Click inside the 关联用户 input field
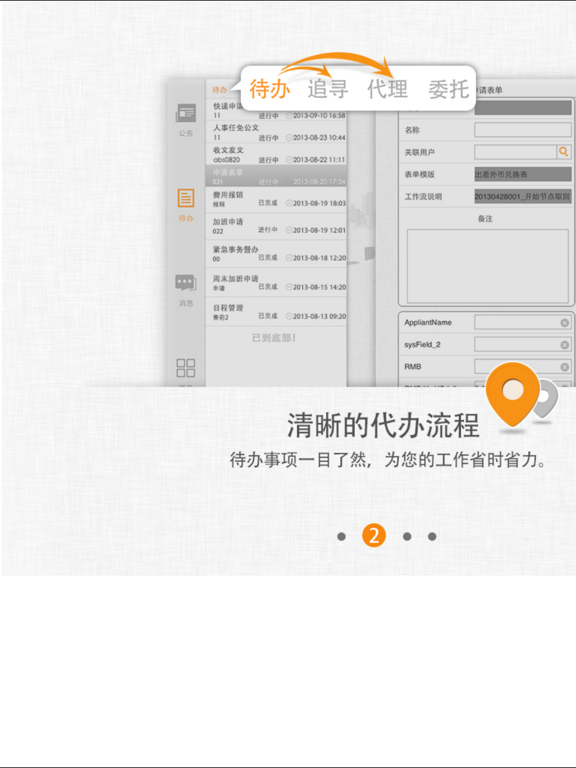This screenshot has height=768, width=576. 515,152
